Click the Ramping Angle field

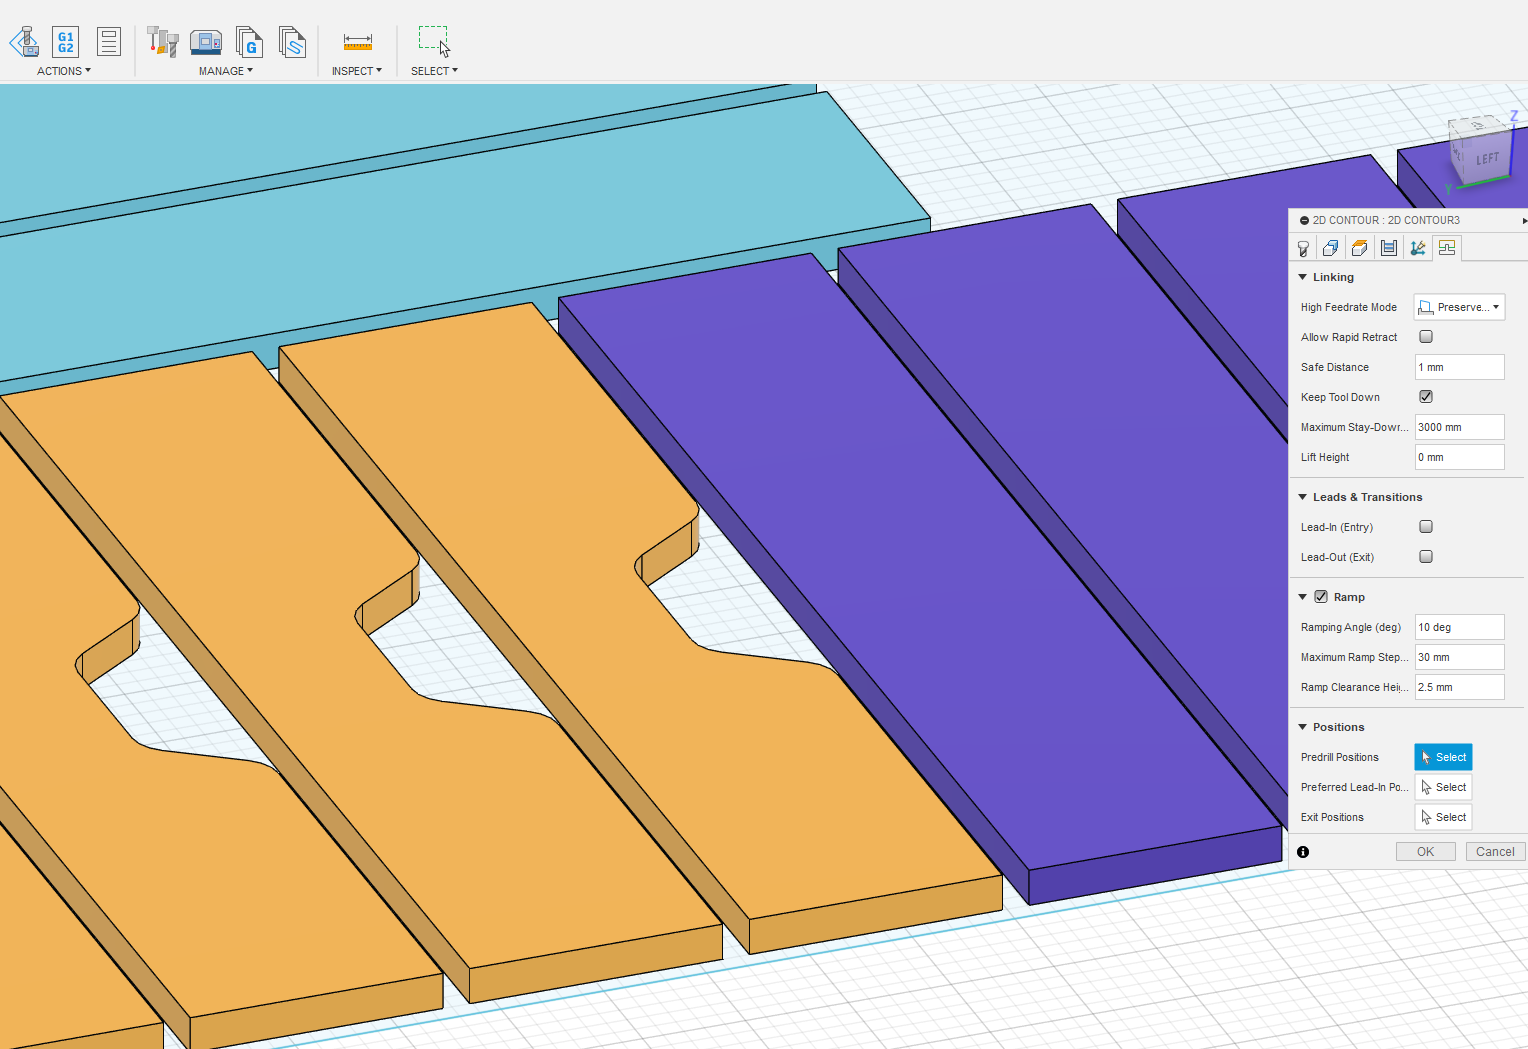point(1459,627)
